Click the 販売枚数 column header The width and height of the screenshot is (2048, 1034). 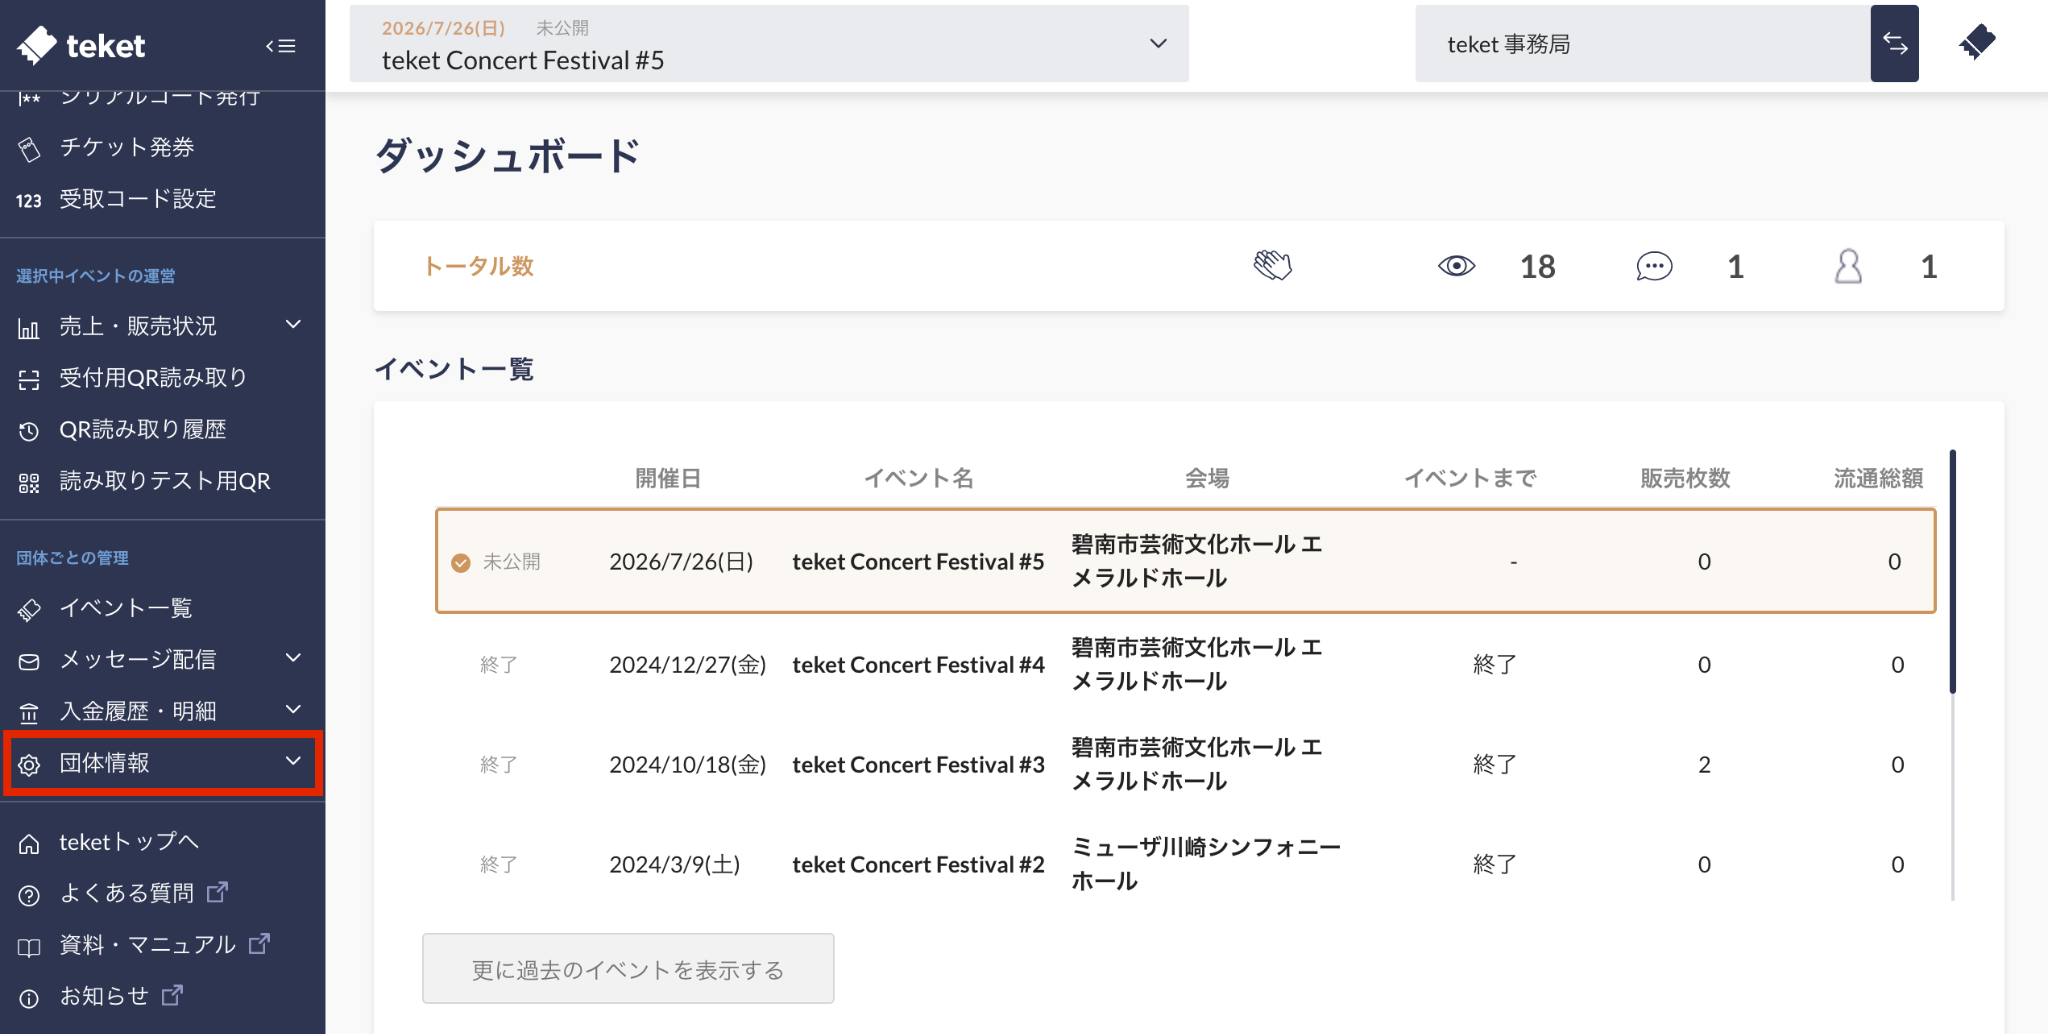1685,478
